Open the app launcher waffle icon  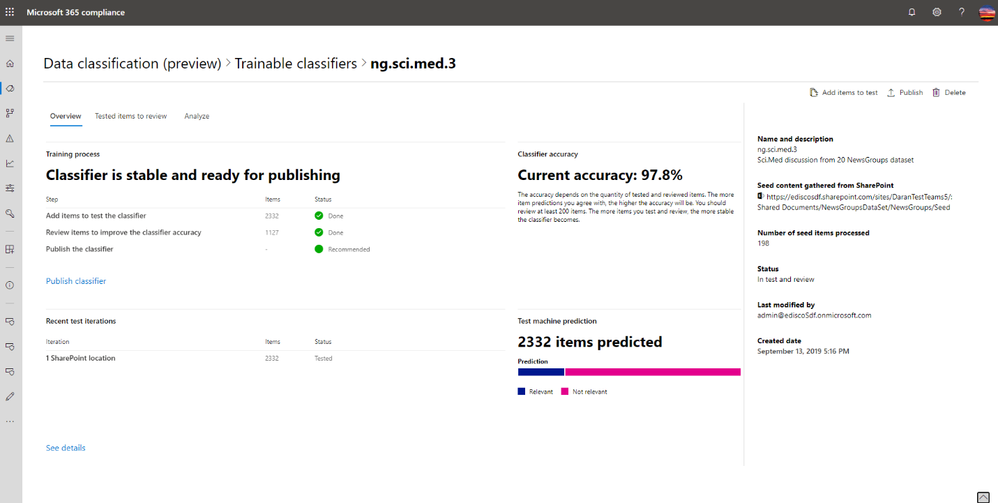point(10,12)
